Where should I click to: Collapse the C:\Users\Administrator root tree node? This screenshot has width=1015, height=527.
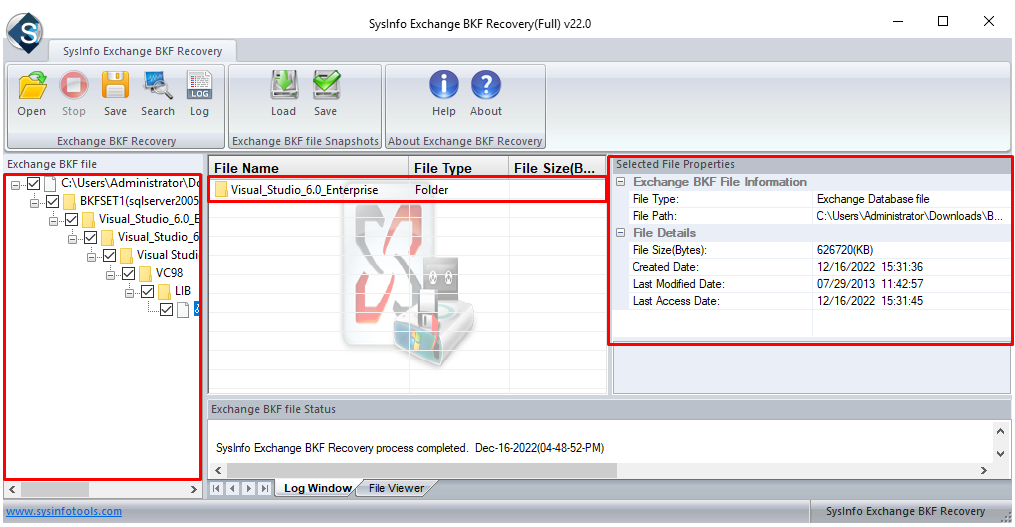[x=16, y=185]
